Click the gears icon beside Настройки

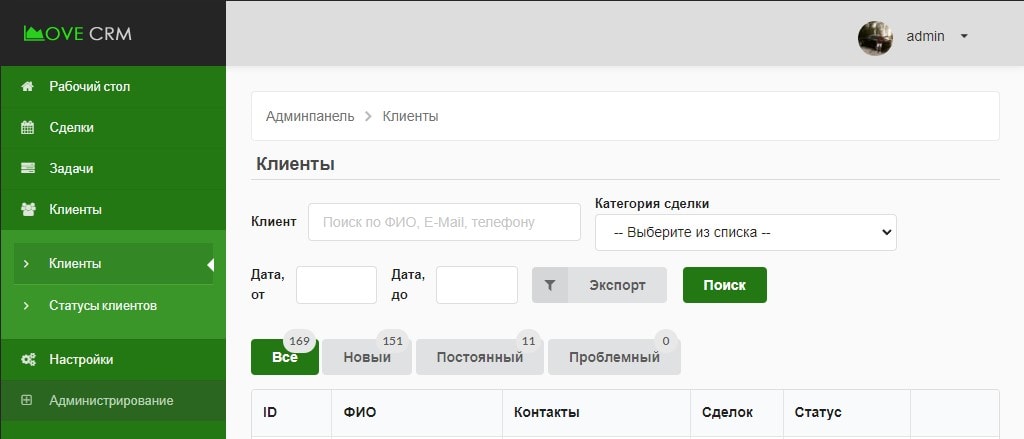27,359
